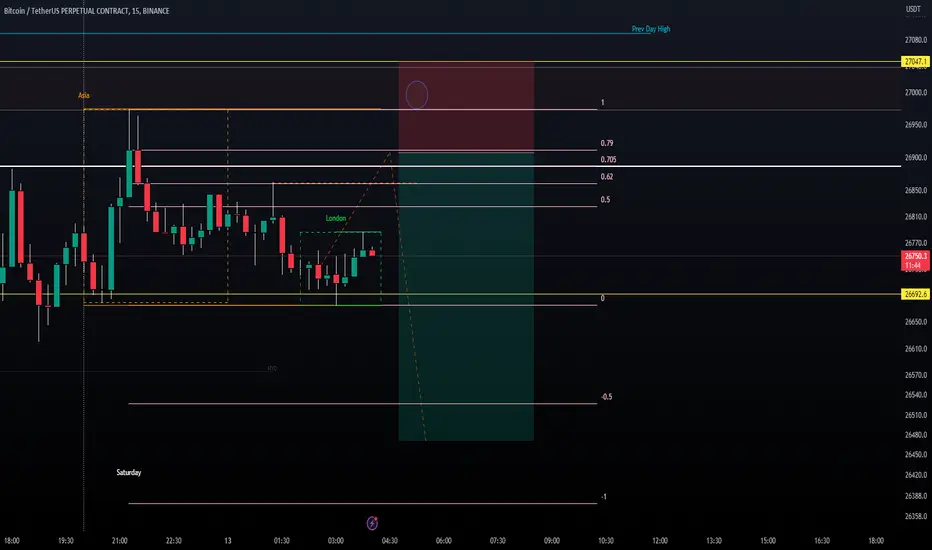The height and width of the screenshot is (550, 932).
Task: Click the USDT currency label
Action: tap(913, 9)
